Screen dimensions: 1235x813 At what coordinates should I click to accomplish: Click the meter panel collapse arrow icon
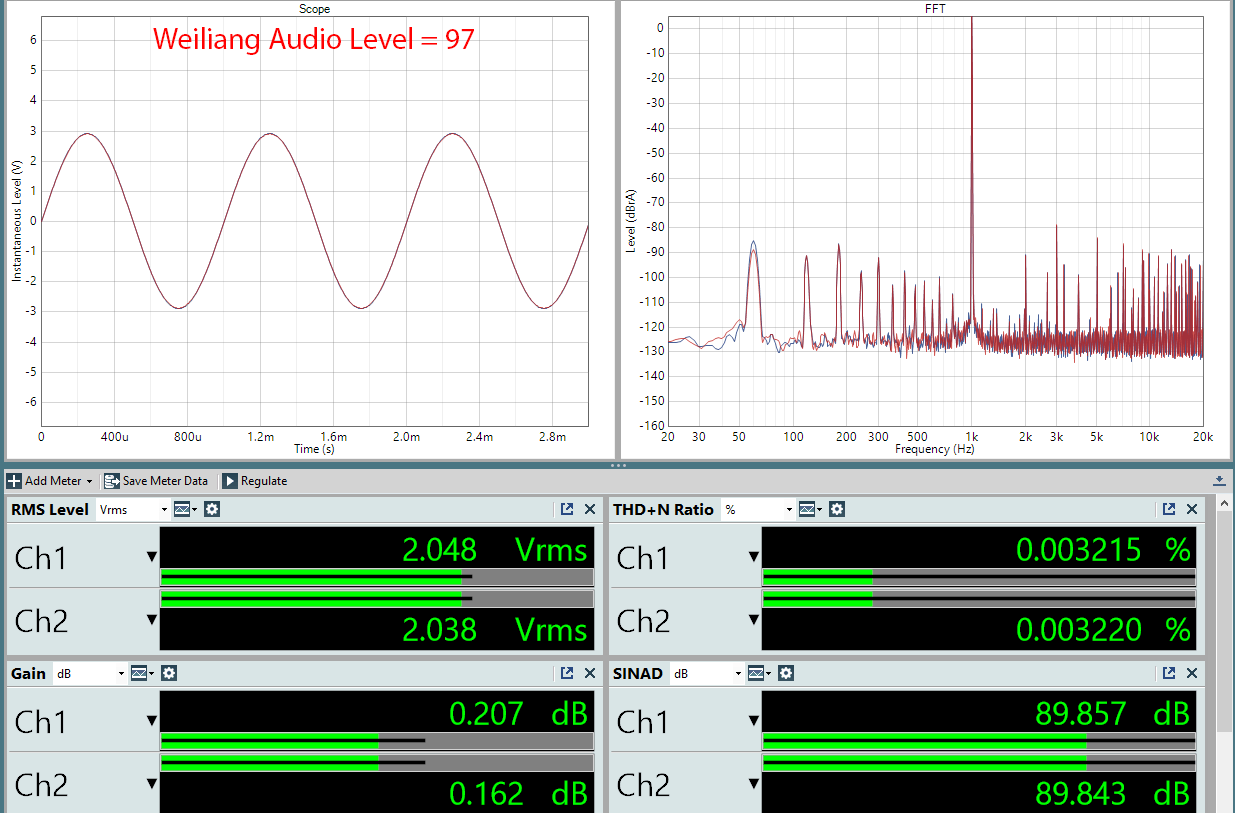click(1220, 481)
